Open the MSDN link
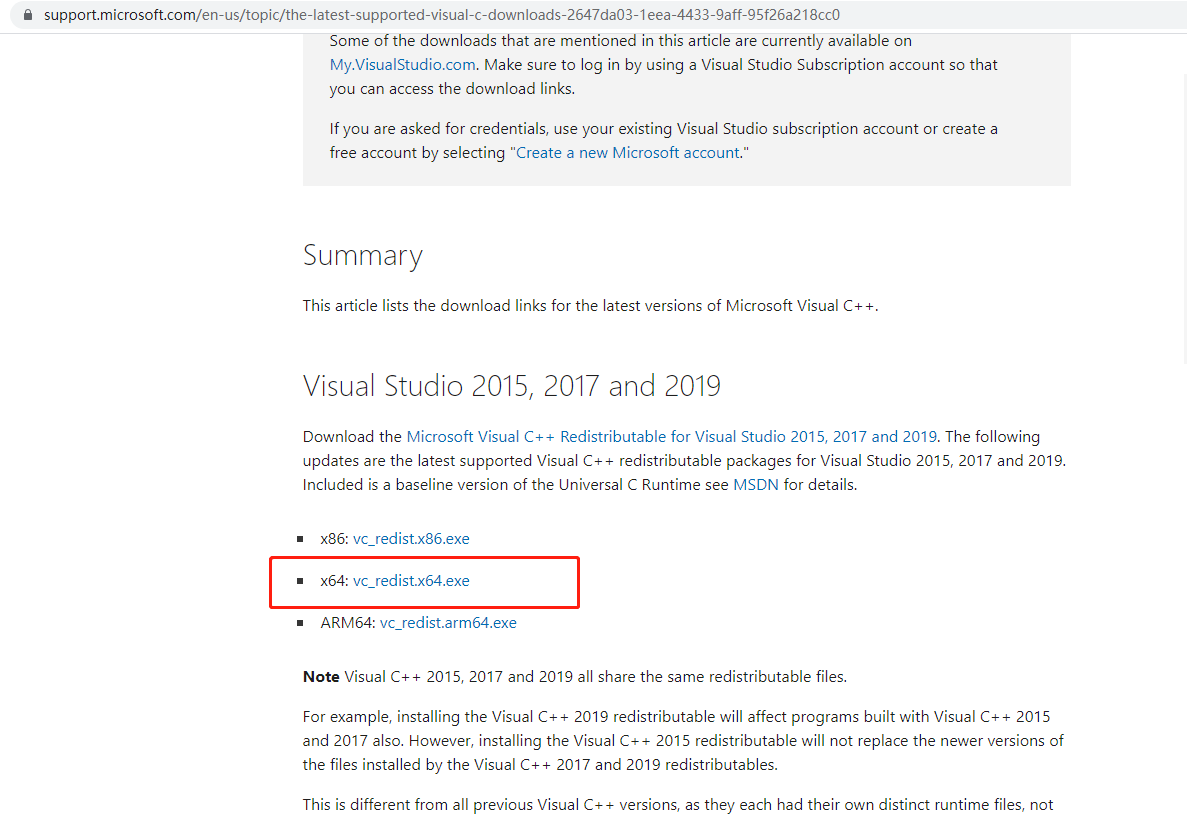 (x=756, y=485)
